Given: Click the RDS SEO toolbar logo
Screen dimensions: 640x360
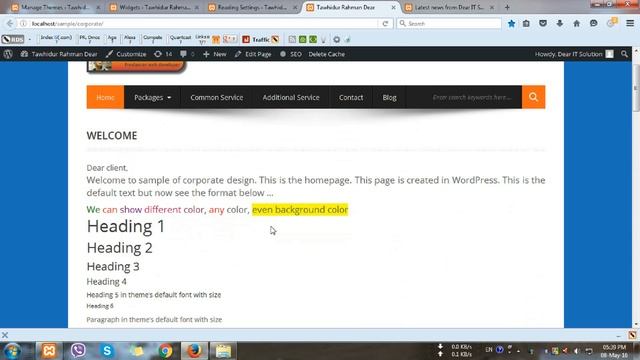Looking at the screenshot, I should tap(13, 39).
